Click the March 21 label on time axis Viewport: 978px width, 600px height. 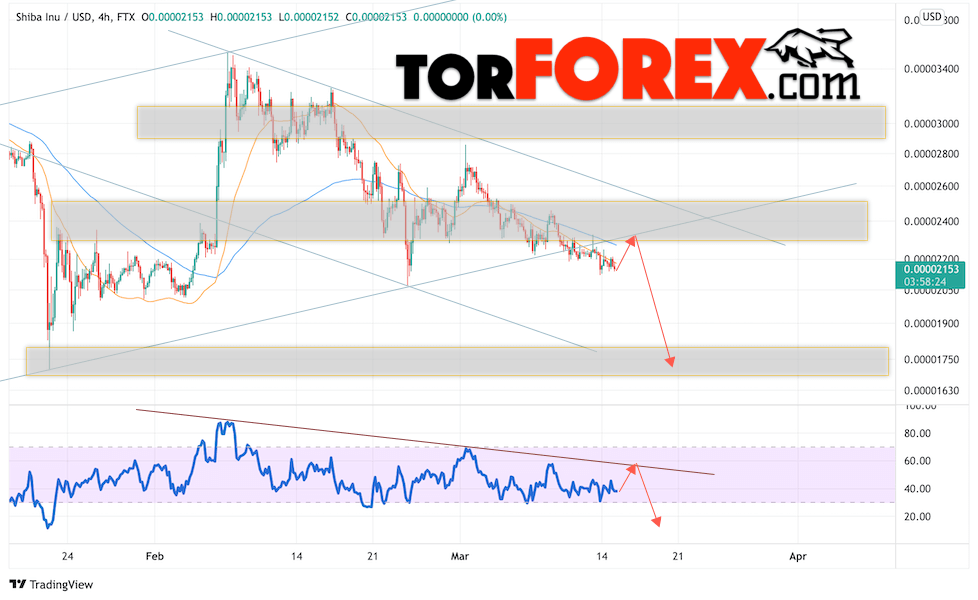click(x=678, y=556)
